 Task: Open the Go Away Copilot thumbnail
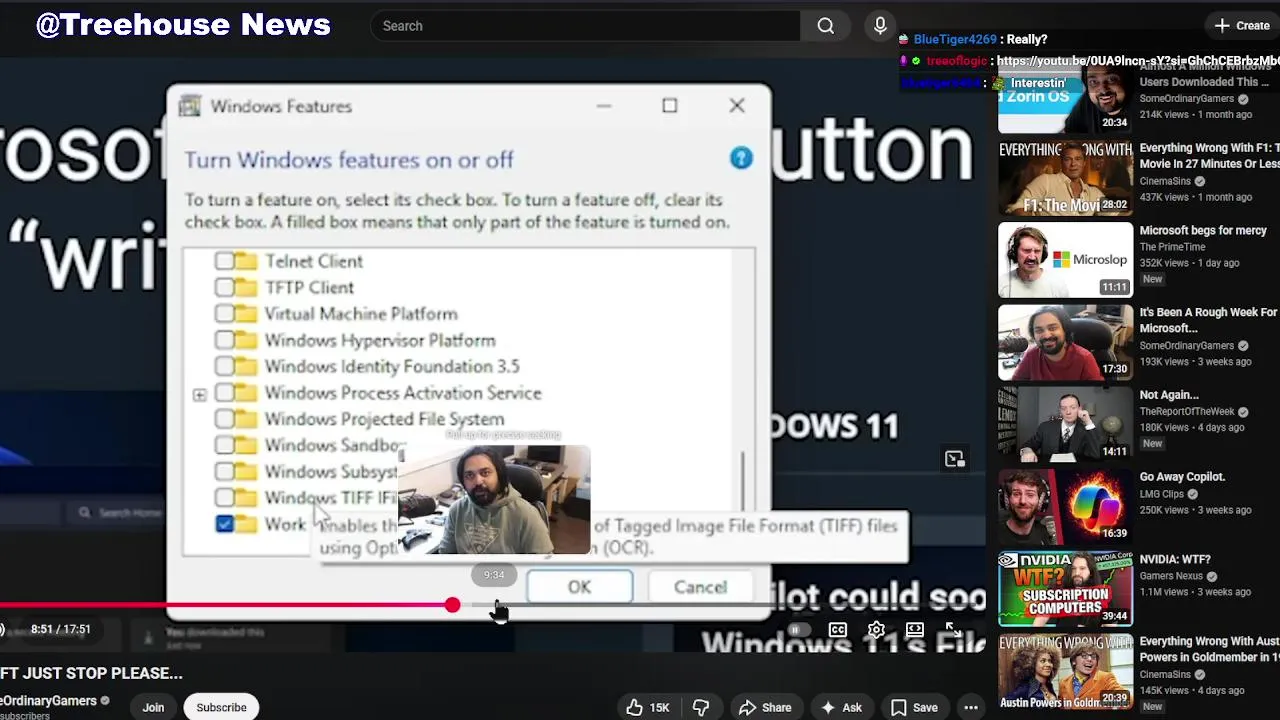1065,507
